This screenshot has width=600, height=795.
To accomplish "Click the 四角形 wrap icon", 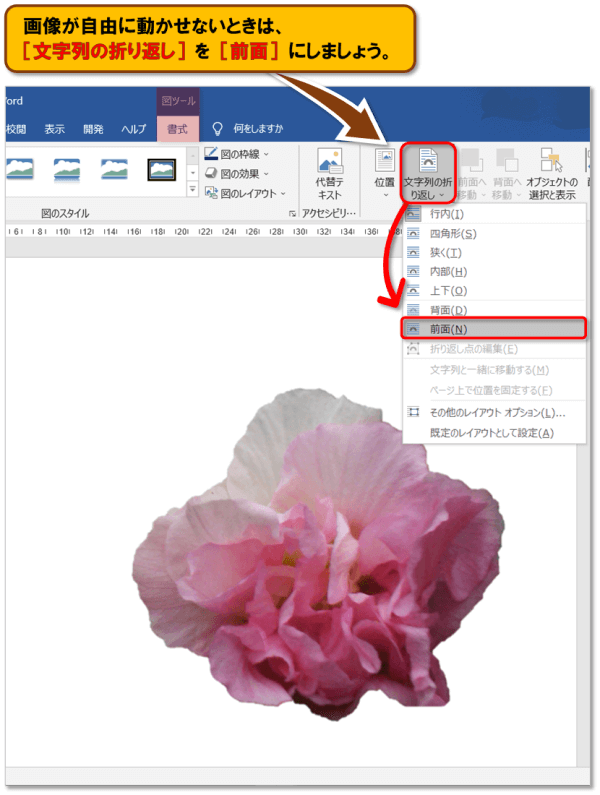I will [x=413, y=234].
